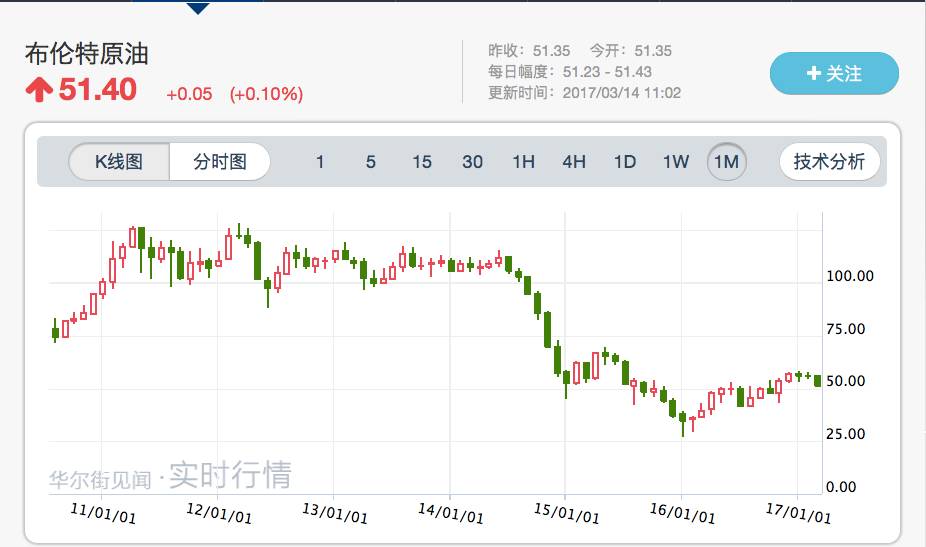Set chart interval to 4H
Image resolution: width=926 pixels, height=547 pixels.
pyautogui.click(x=574, y=161)
